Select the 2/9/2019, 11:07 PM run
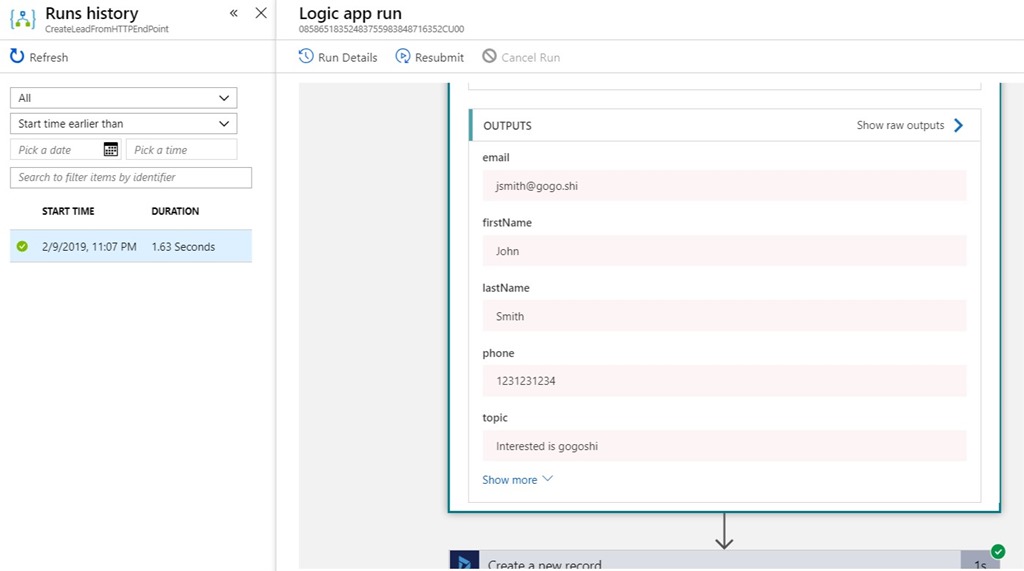Image resolution: width=1024 pixels, height=571 pixels. coord(89,247)
